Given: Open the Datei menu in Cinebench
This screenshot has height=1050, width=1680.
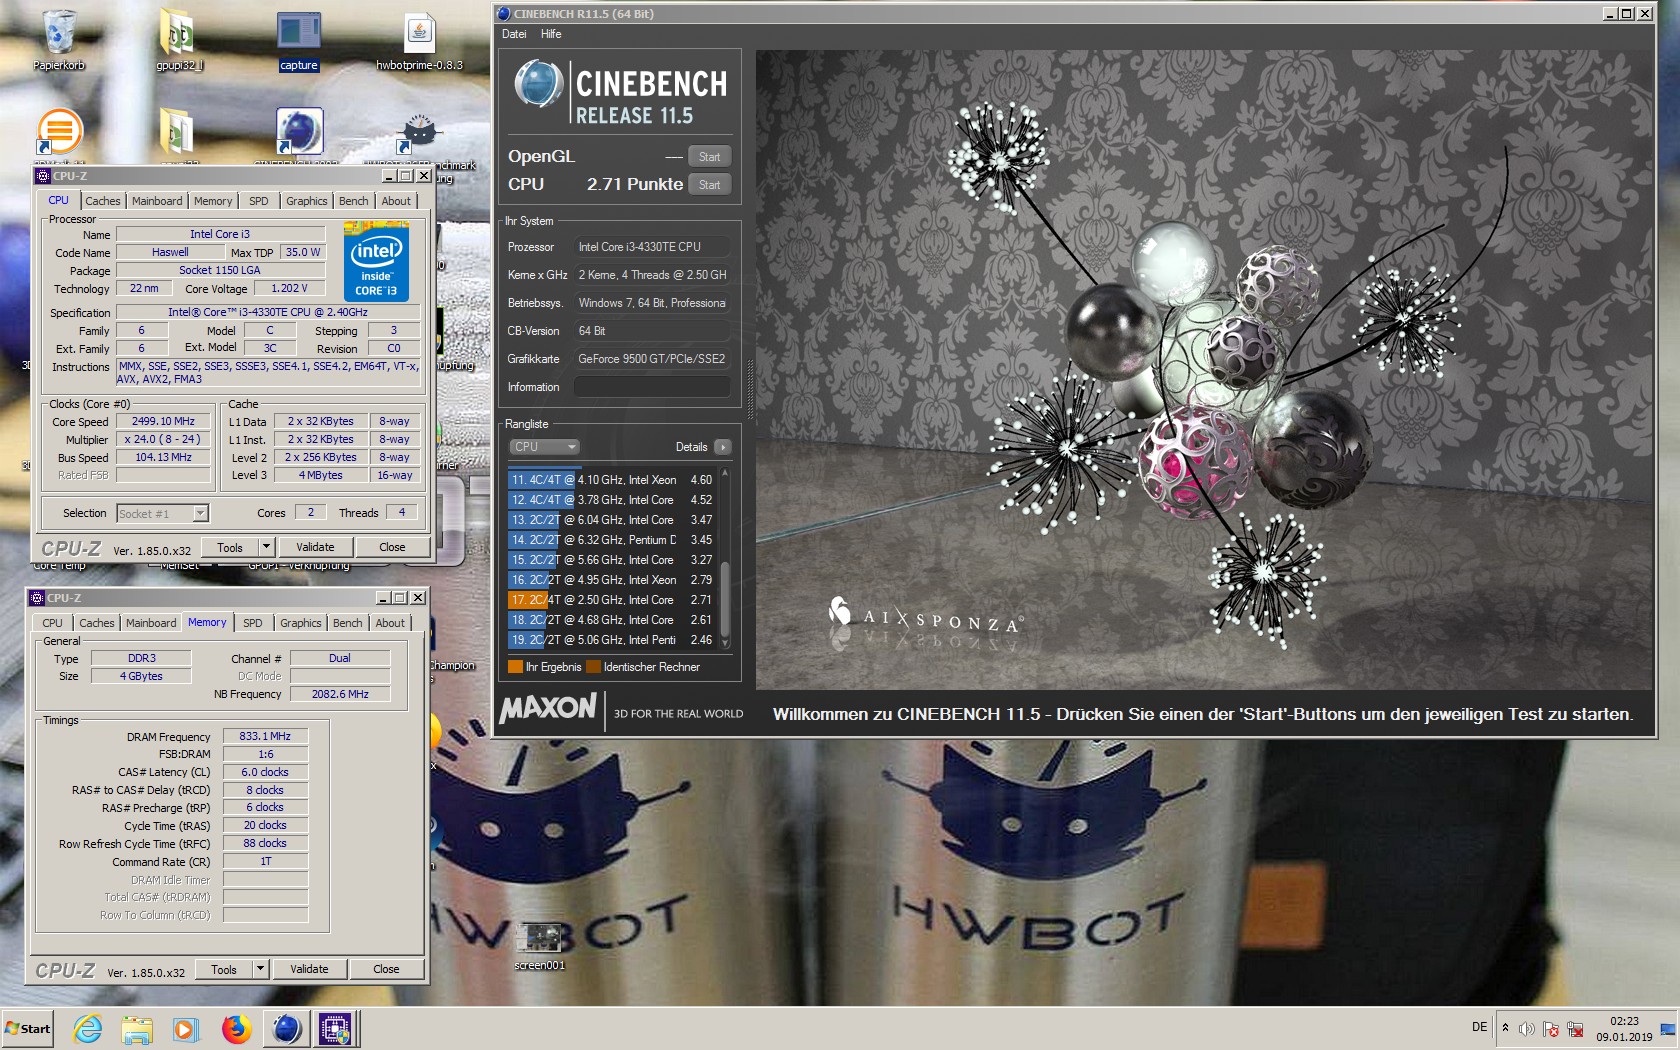Looking at the screenshot, I should 514,34.
